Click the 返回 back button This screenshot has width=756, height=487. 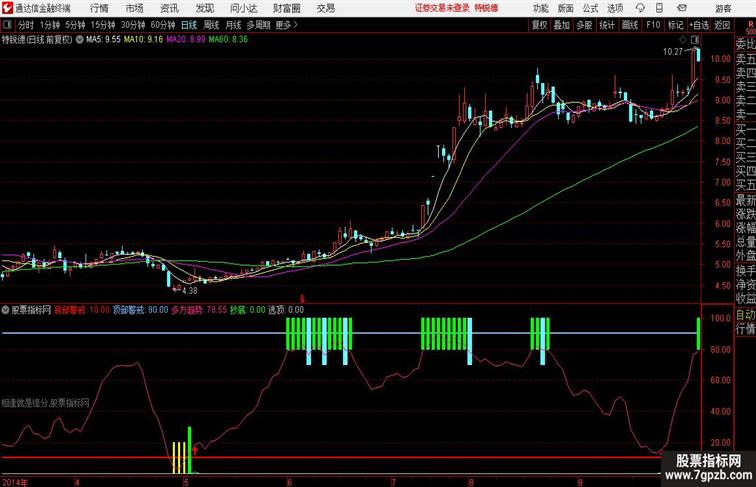click(x=722, y=25)
